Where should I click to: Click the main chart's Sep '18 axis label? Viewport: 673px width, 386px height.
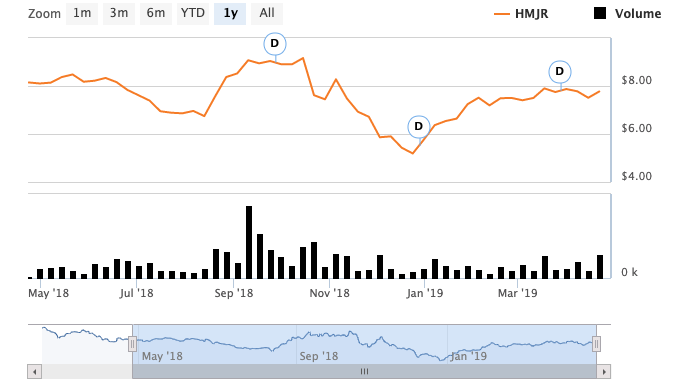point(234,293)
